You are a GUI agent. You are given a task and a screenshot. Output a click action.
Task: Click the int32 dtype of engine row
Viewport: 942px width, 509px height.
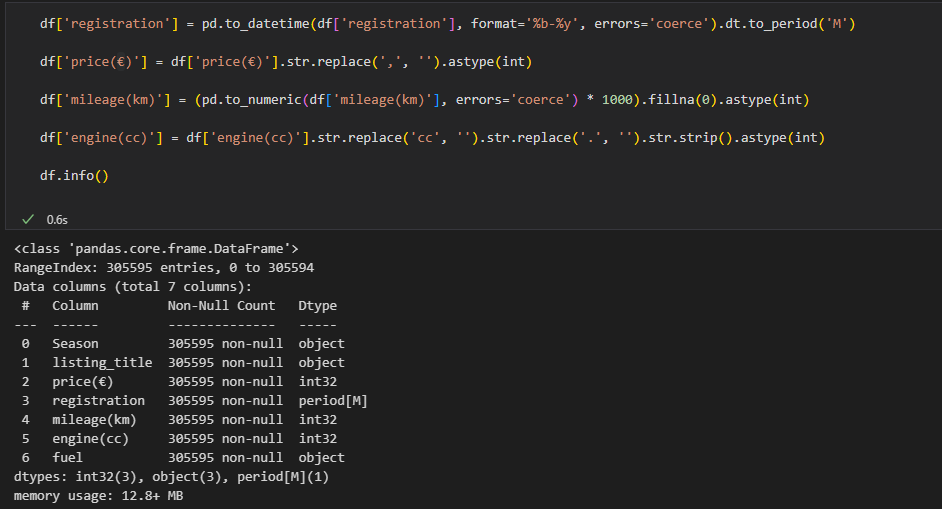[x=318, y=439]
